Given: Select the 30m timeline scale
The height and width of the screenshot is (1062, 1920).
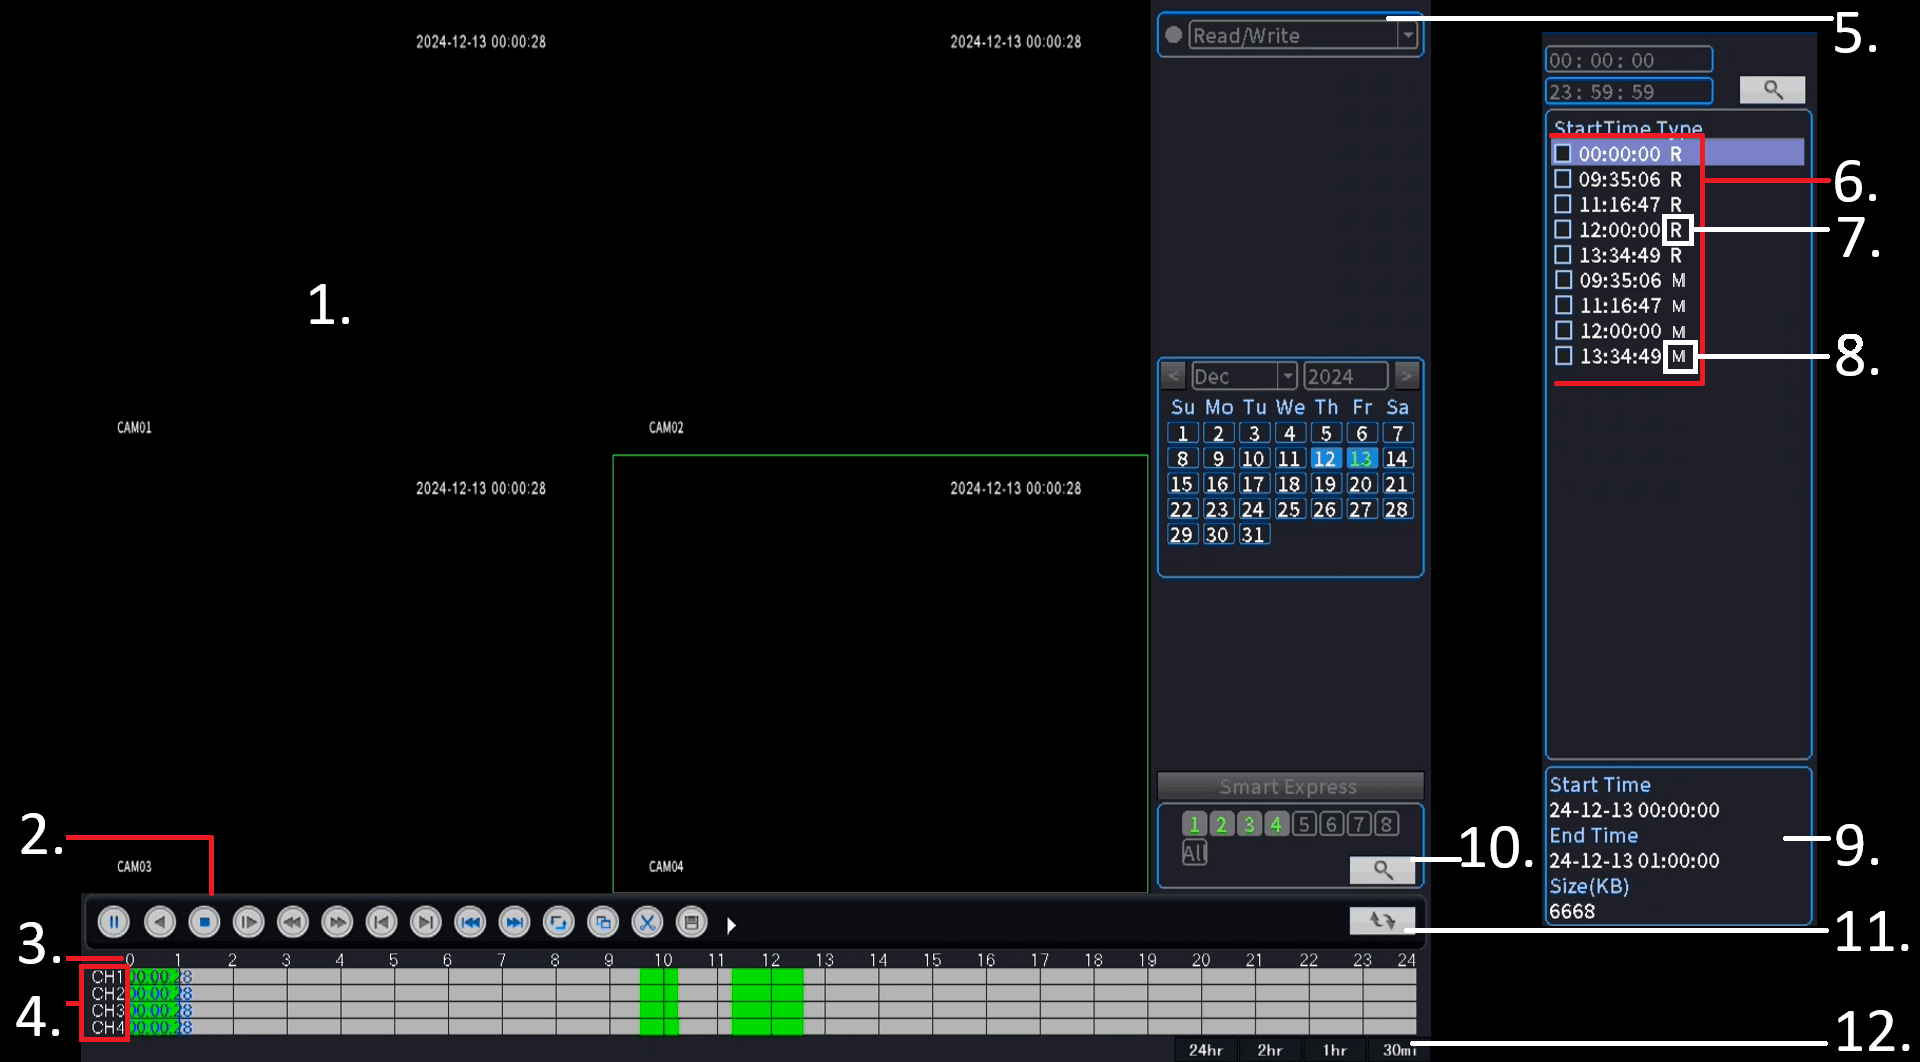Looking at the screenshot, I should tap(1399, 1050).
